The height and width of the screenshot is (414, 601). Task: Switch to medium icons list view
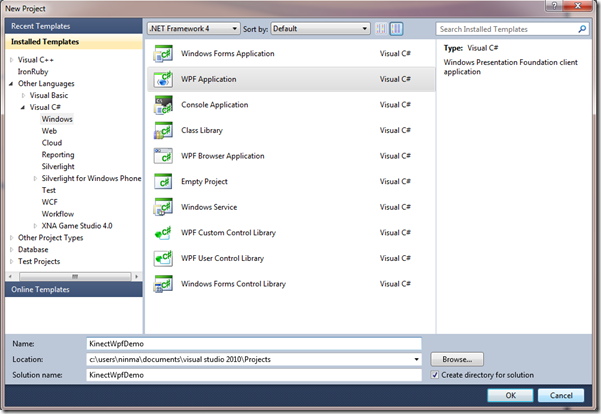point(395,29)
